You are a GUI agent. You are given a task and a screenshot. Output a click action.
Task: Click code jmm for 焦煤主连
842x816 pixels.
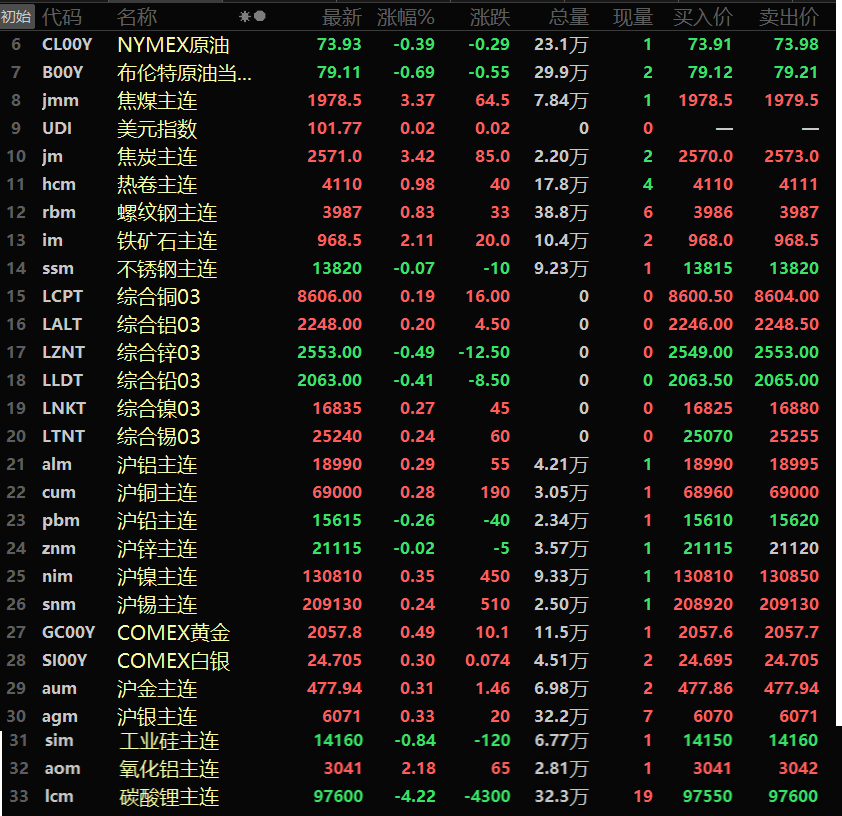pyautogui.click(x=60, y=101)
